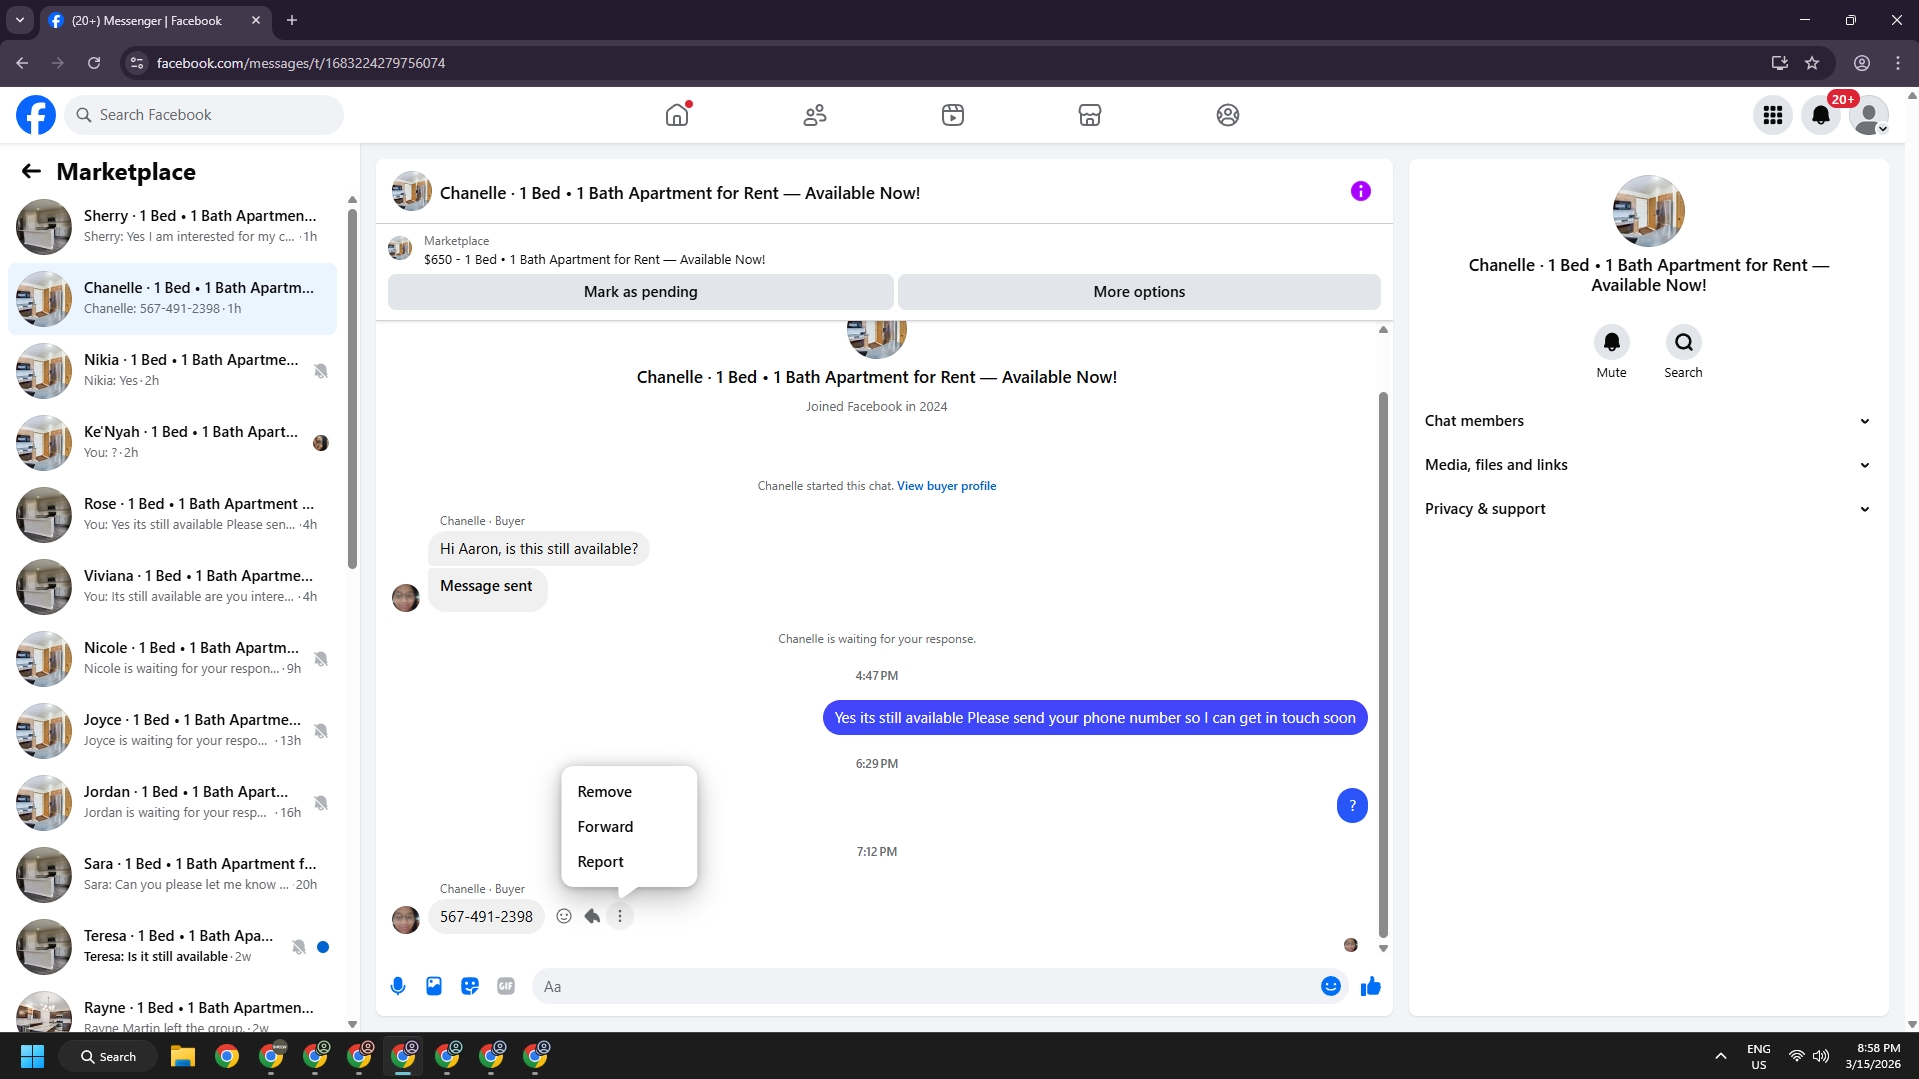The width and height of the screenshot is (1919, 1079).
Task: Reply to the 567-491-2398 message
Action: (x=592, y=916)
